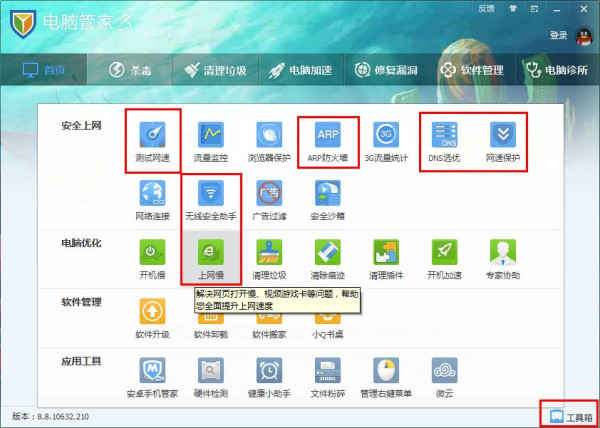600x428 pixels.
Task: Click the 应用工具 section heading
Action: pos(82,361)
